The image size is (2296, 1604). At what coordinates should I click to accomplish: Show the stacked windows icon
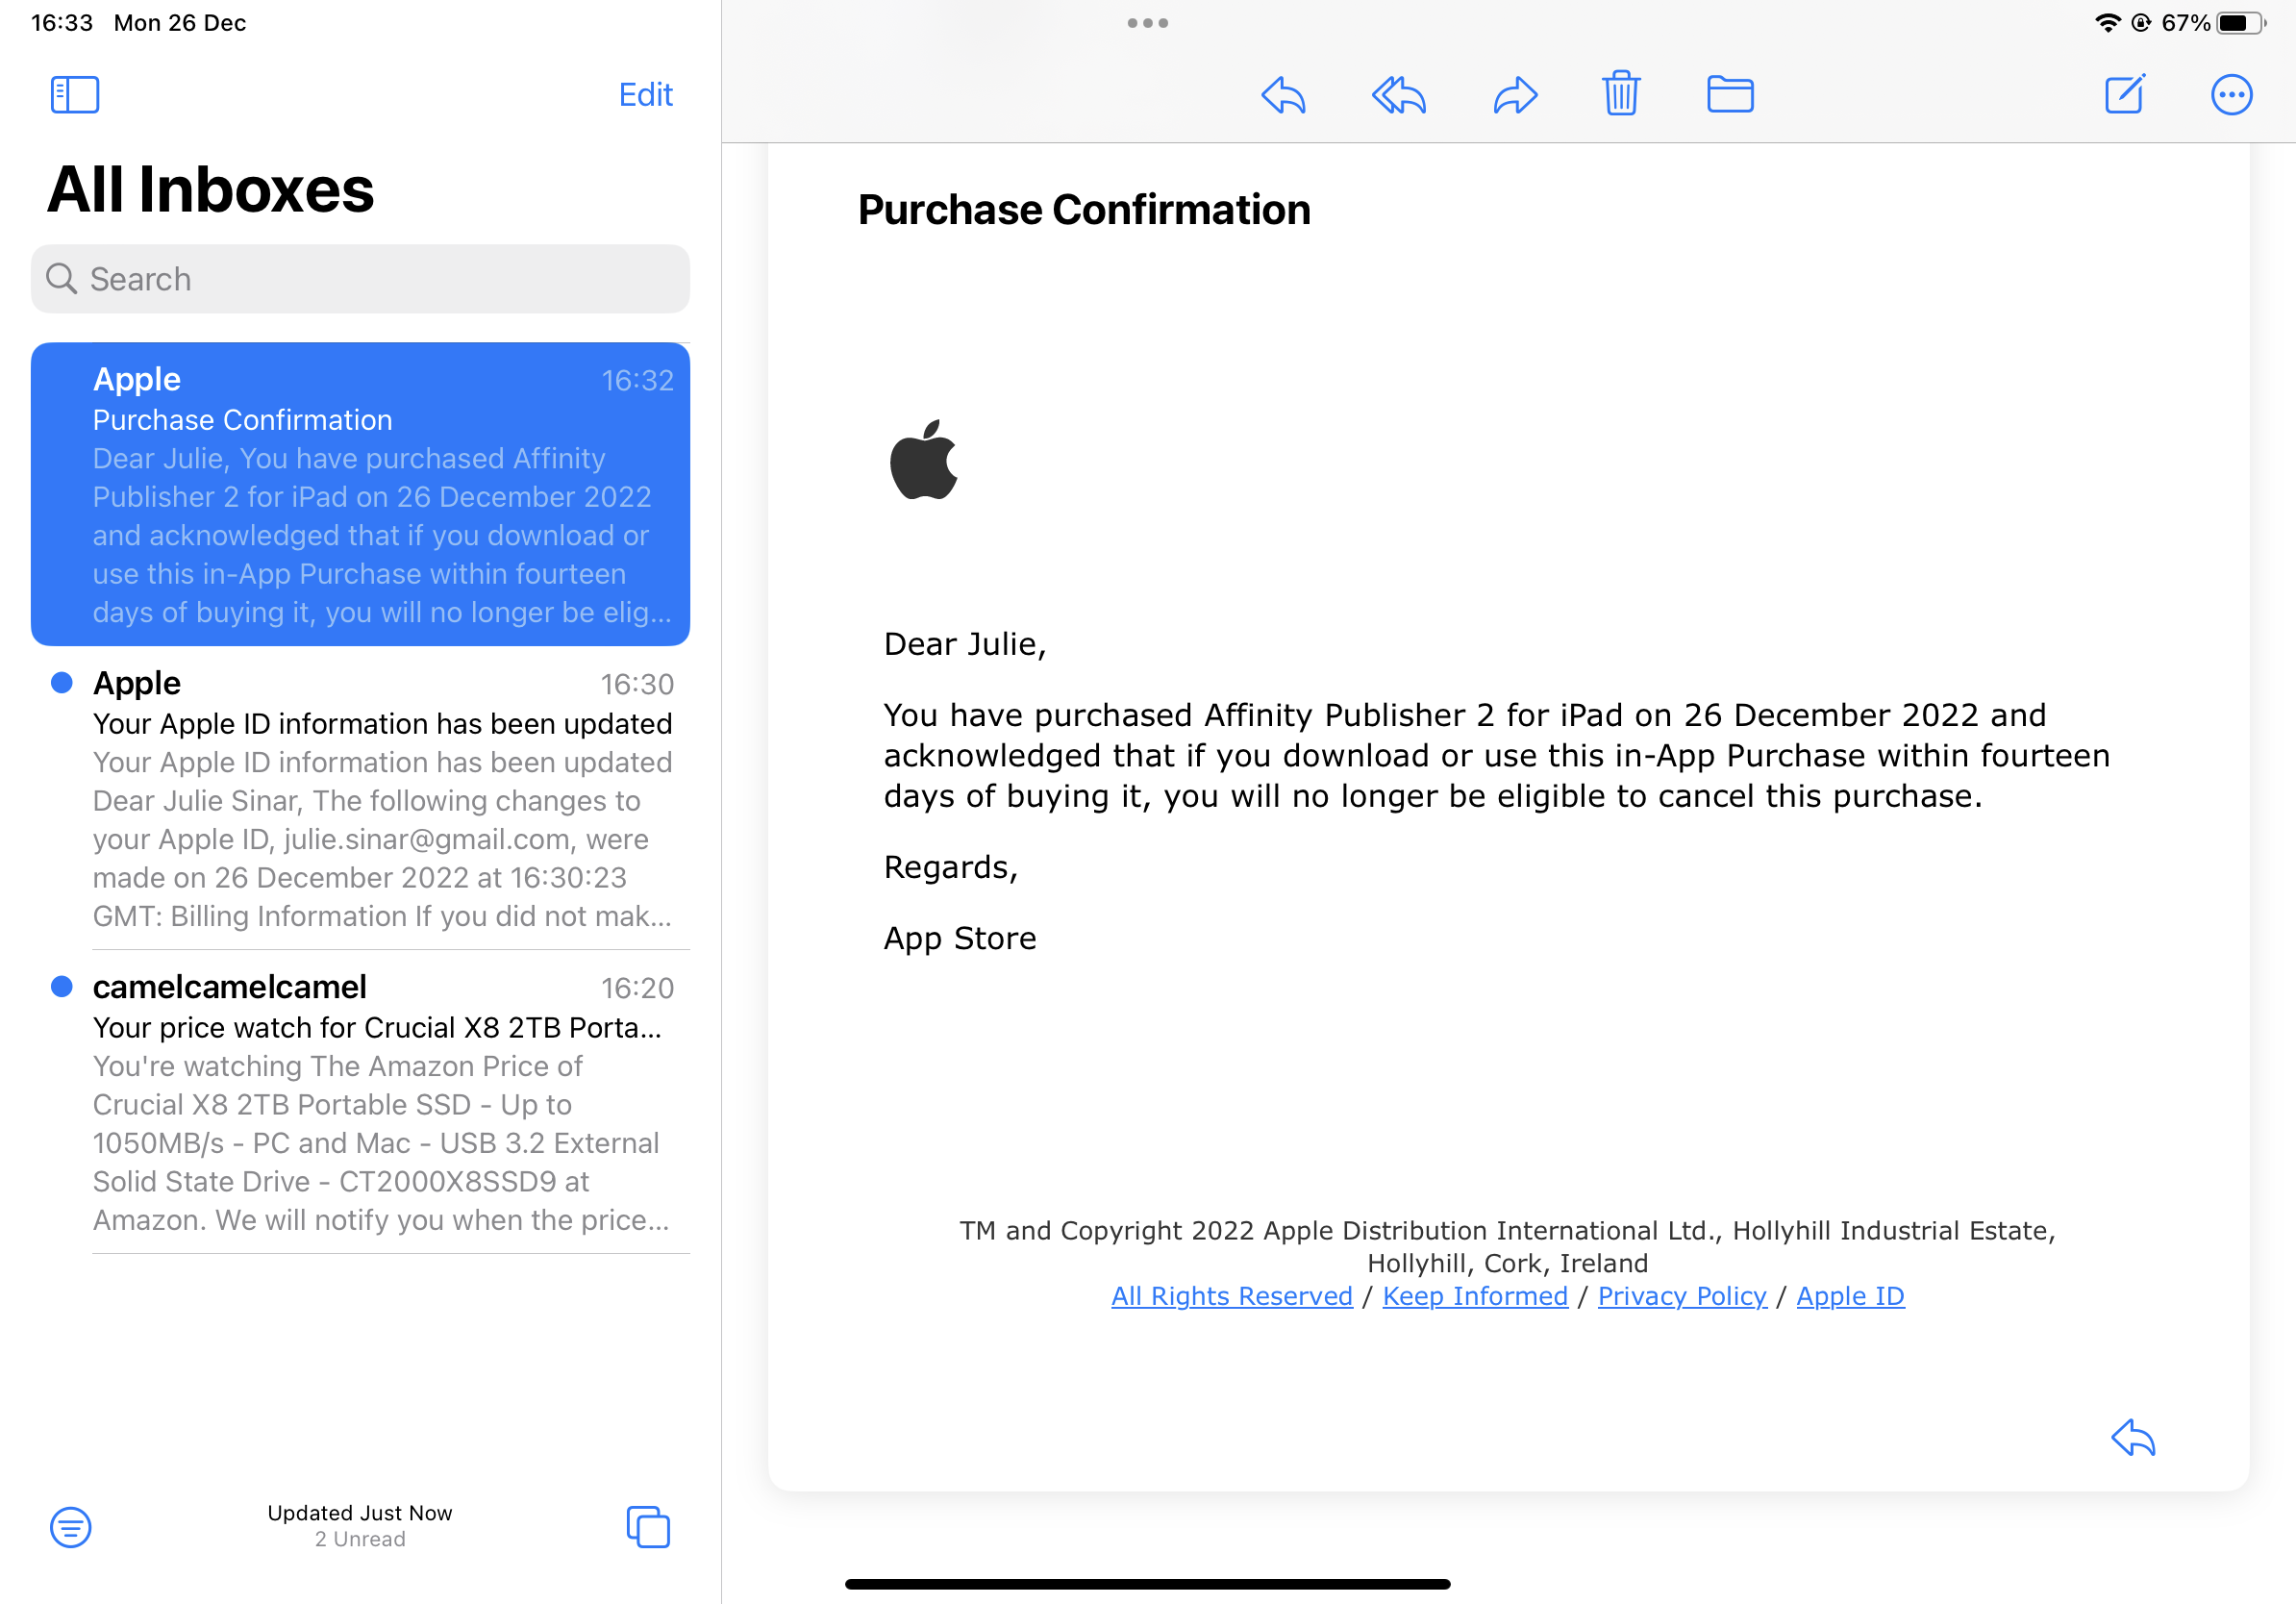[x=648, y=1527]
